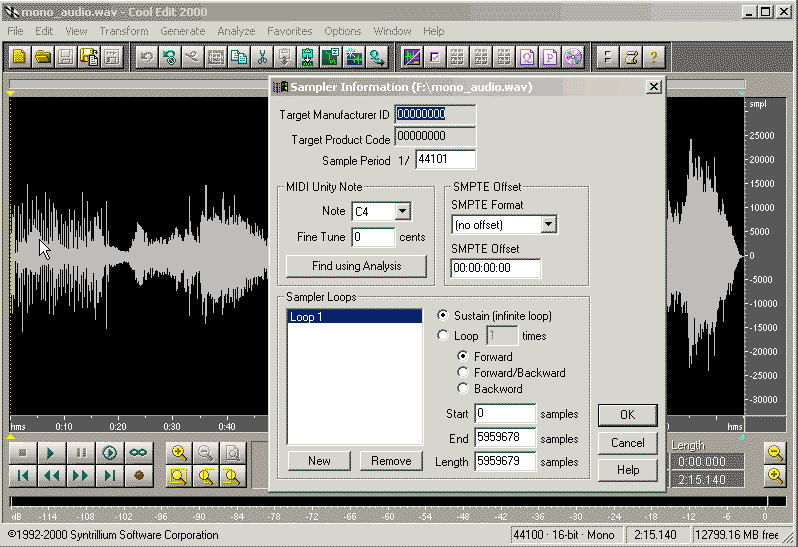Click the Find using Analysis button
The image size is (798, 547).
coord(356,266)
